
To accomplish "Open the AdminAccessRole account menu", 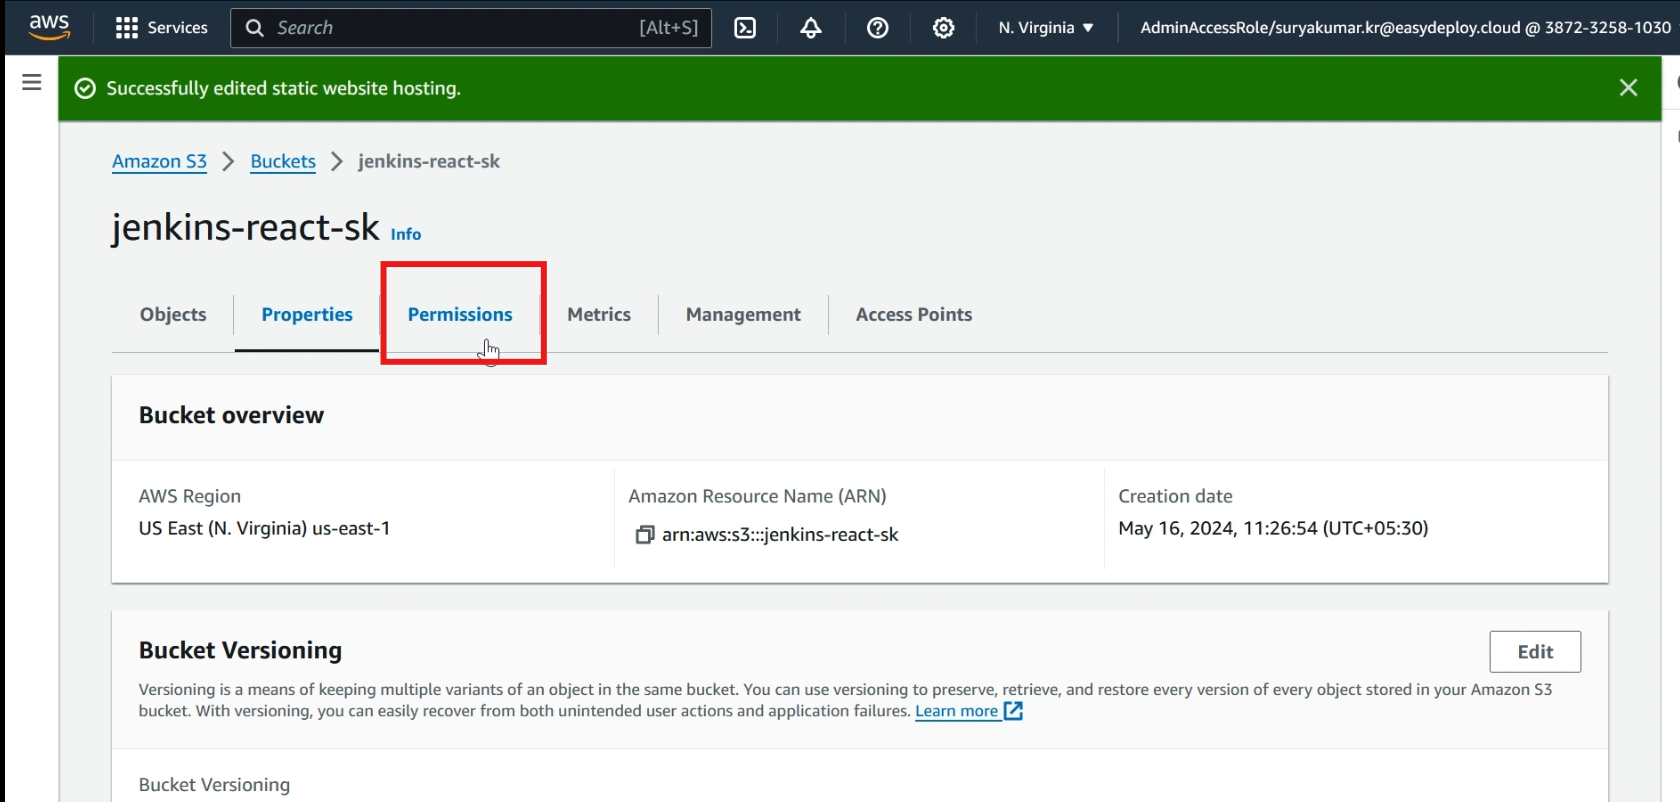I will tap(1405, 28).
